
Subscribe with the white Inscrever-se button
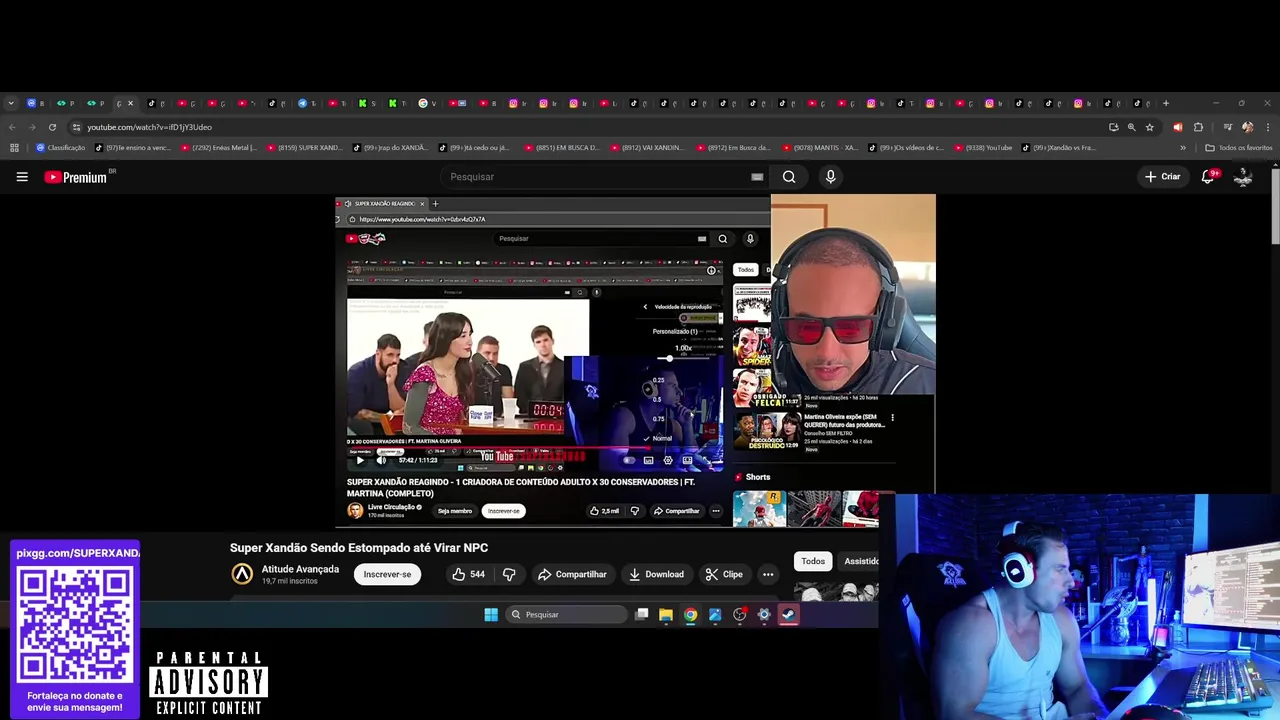coord(387,574)
